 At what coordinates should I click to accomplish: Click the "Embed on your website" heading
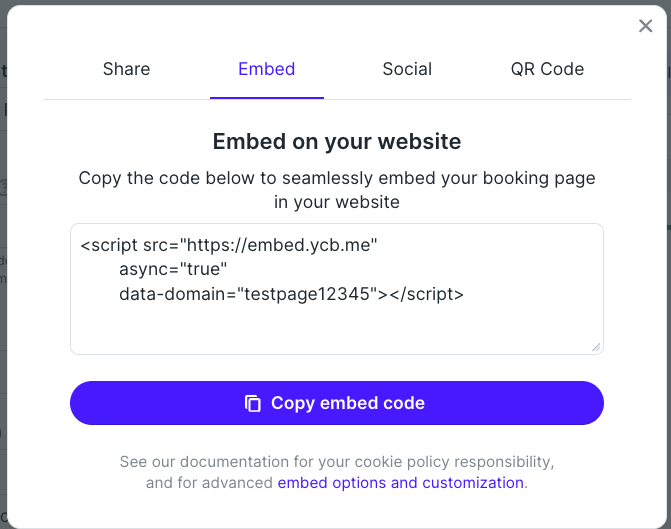point(337,141)
